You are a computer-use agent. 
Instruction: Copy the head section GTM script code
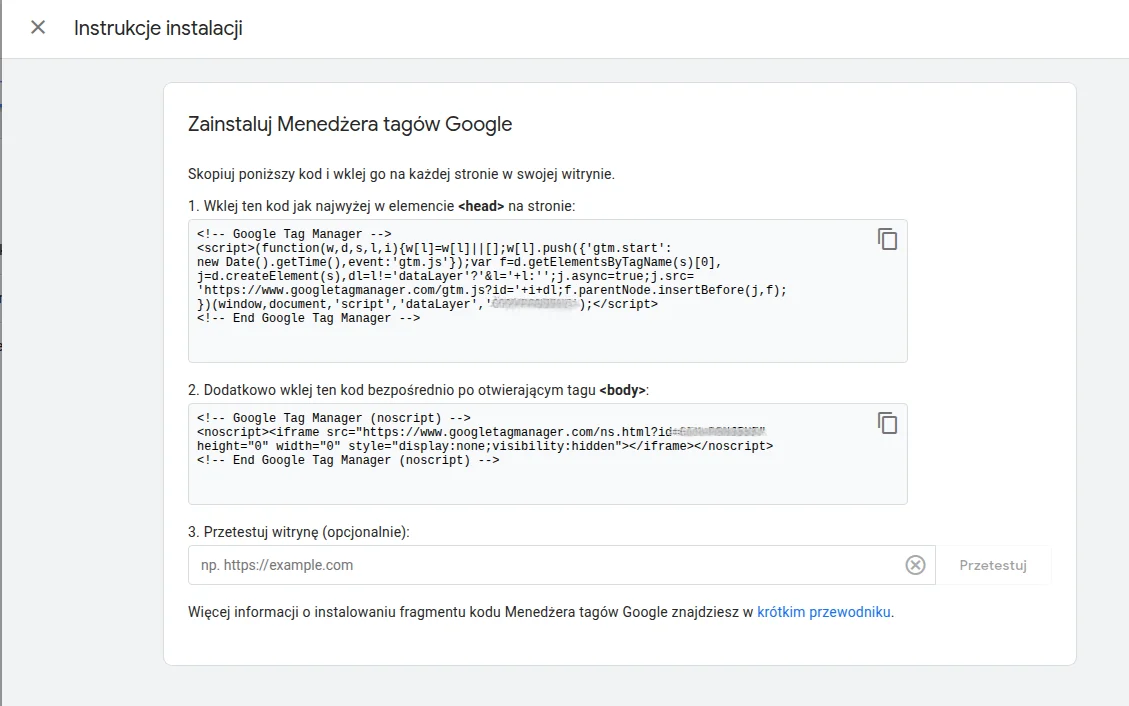click(x=887, y=239)
